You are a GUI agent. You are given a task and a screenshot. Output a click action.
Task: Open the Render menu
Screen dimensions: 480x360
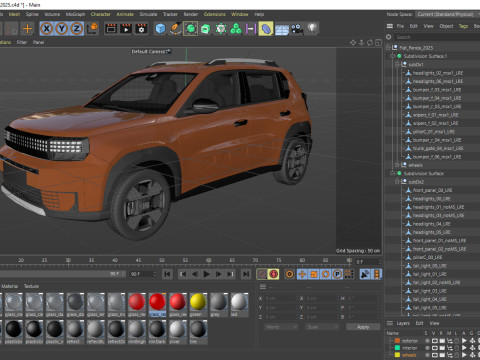coord(191,14)
